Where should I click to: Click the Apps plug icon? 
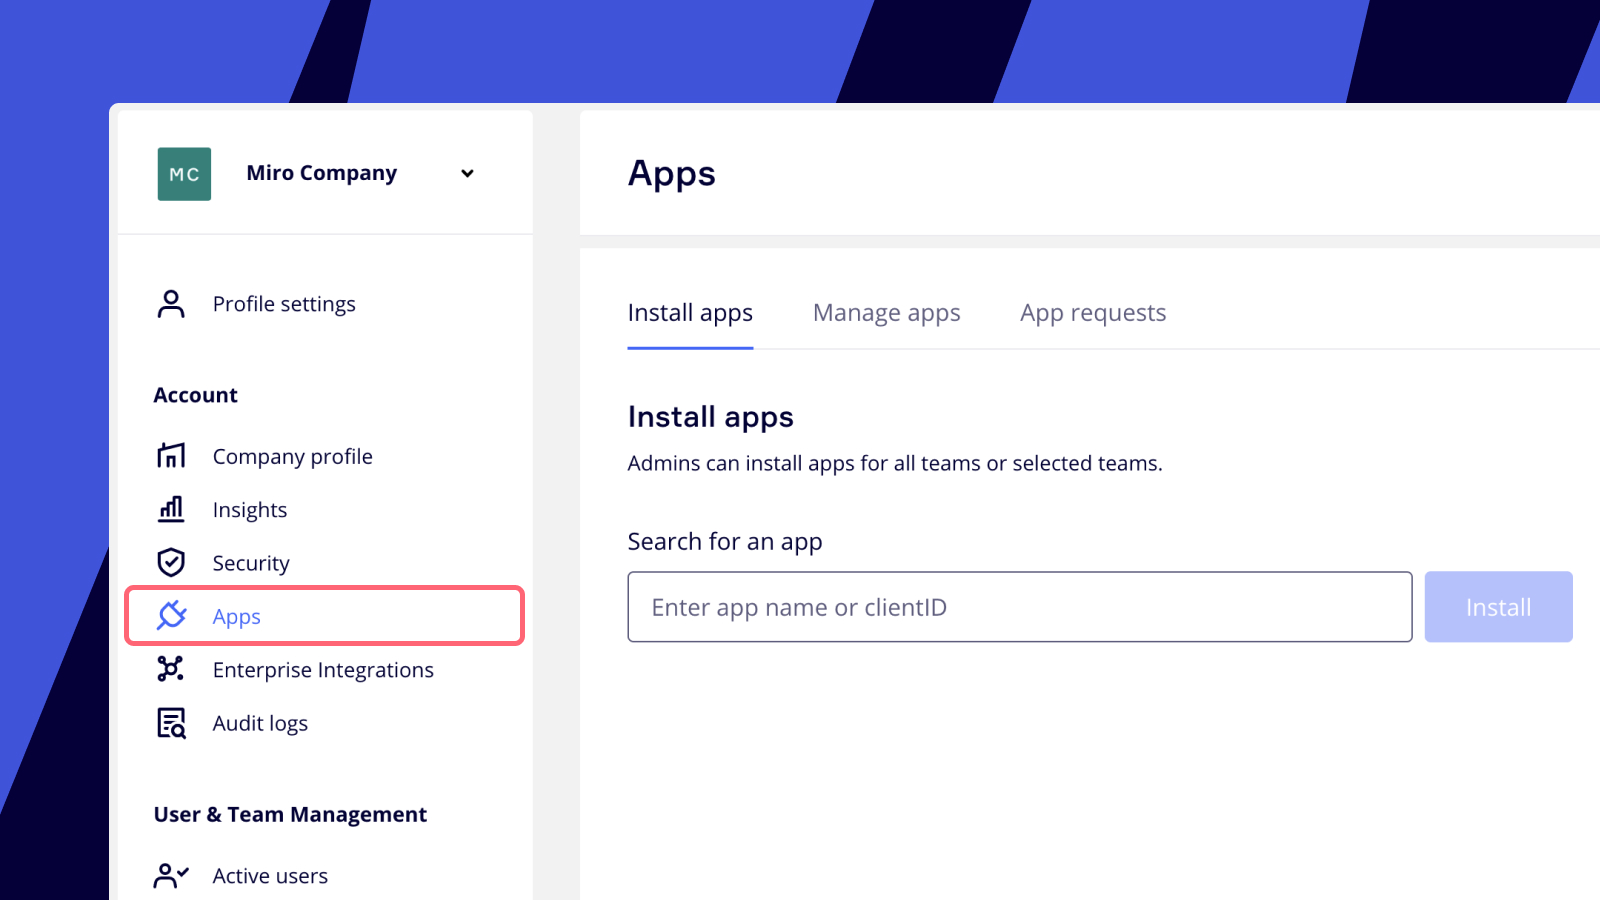click(172, 615)
